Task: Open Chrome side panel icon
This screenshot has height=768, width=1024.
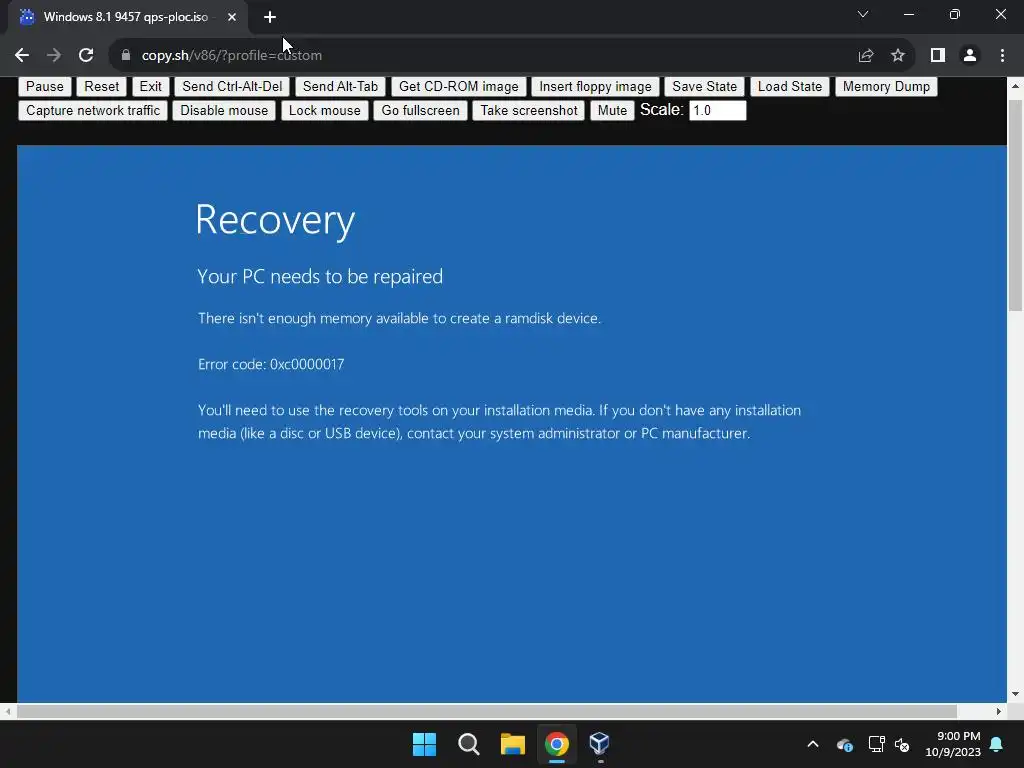Action: coord(938,56)
